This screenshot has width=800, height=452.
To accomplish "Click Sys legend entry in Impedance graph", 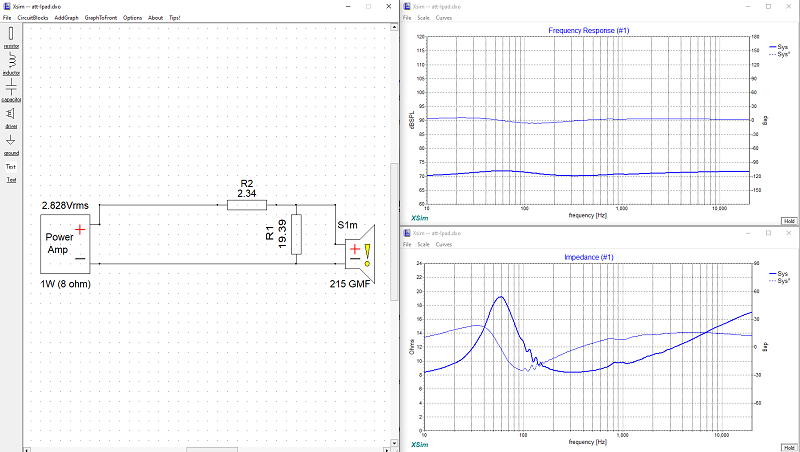I will pyautogui.click(x=779, y=274).
